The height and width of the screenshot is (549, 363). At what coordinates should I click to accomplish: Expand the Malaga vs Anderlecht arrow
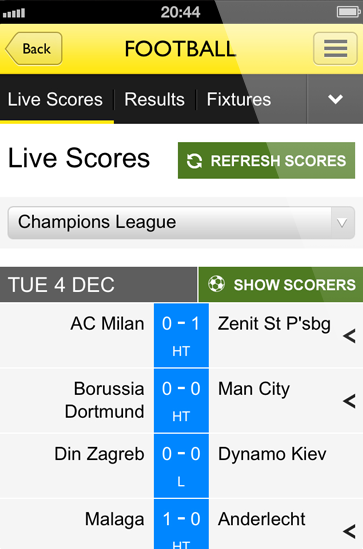[x=349, y=531]
